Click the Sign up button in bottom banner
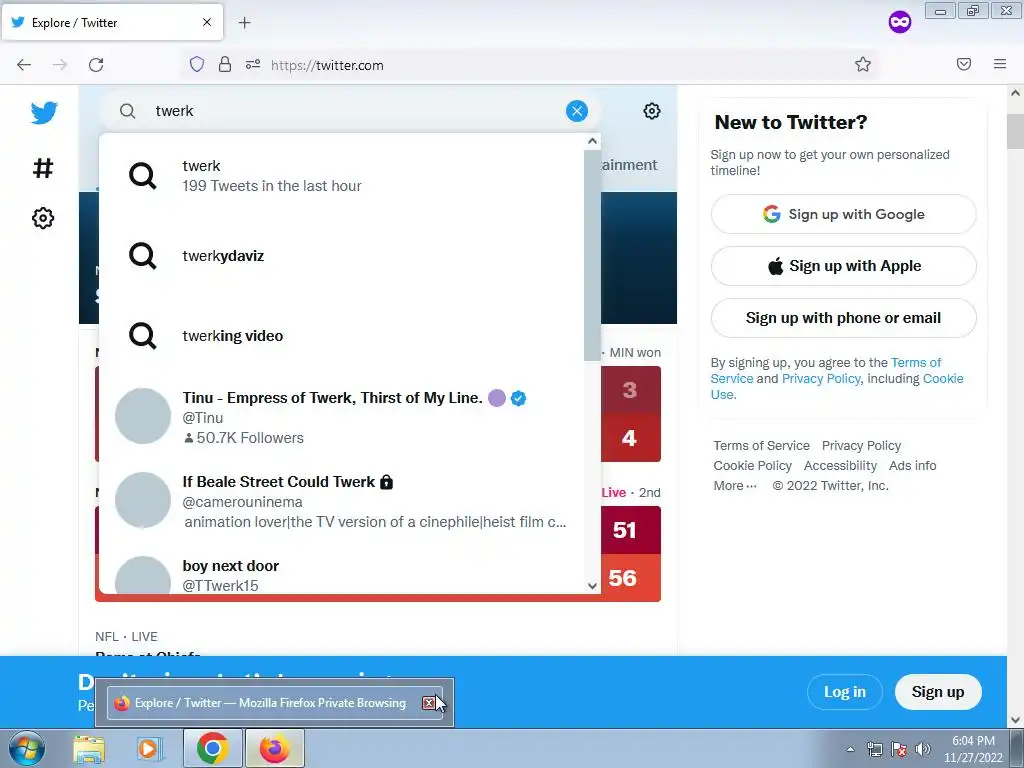The height and width of the screenshot is (768, 1024). pyautogui.click(x=938, y=692)
